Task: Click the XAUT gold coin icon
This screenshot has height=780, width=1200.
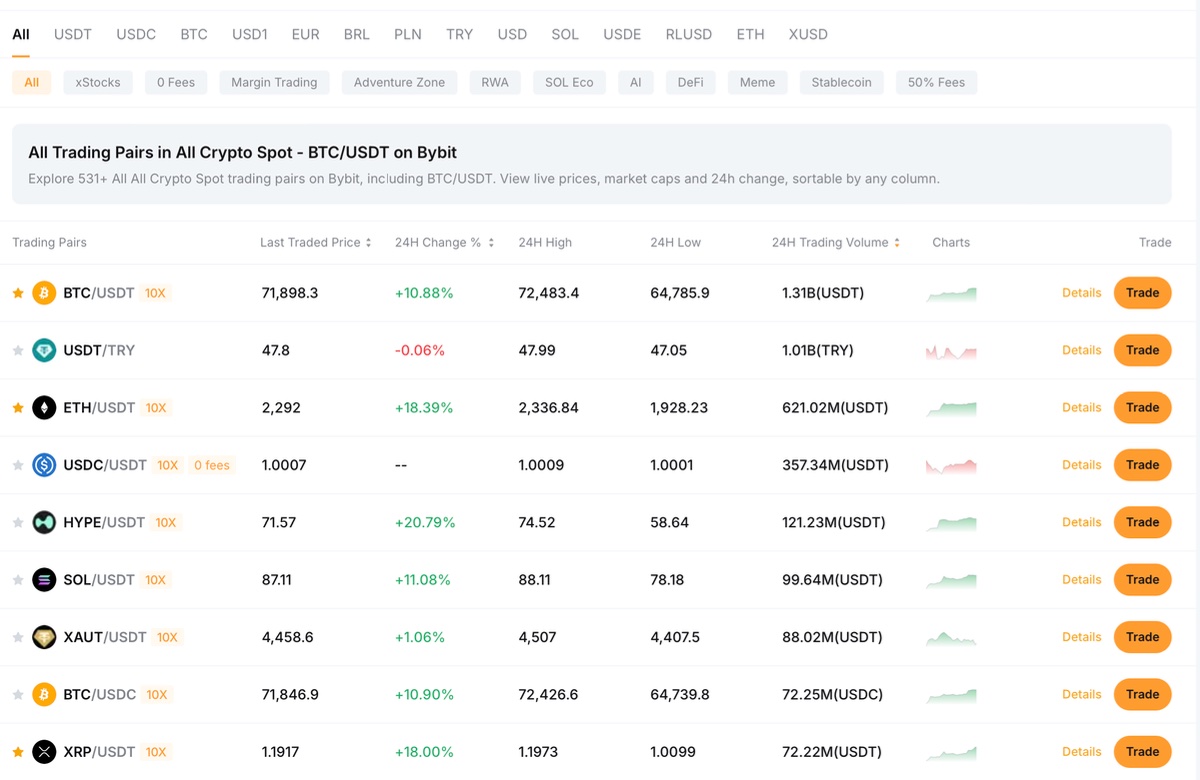Action: pyautogui.click(x=44, y=637)
